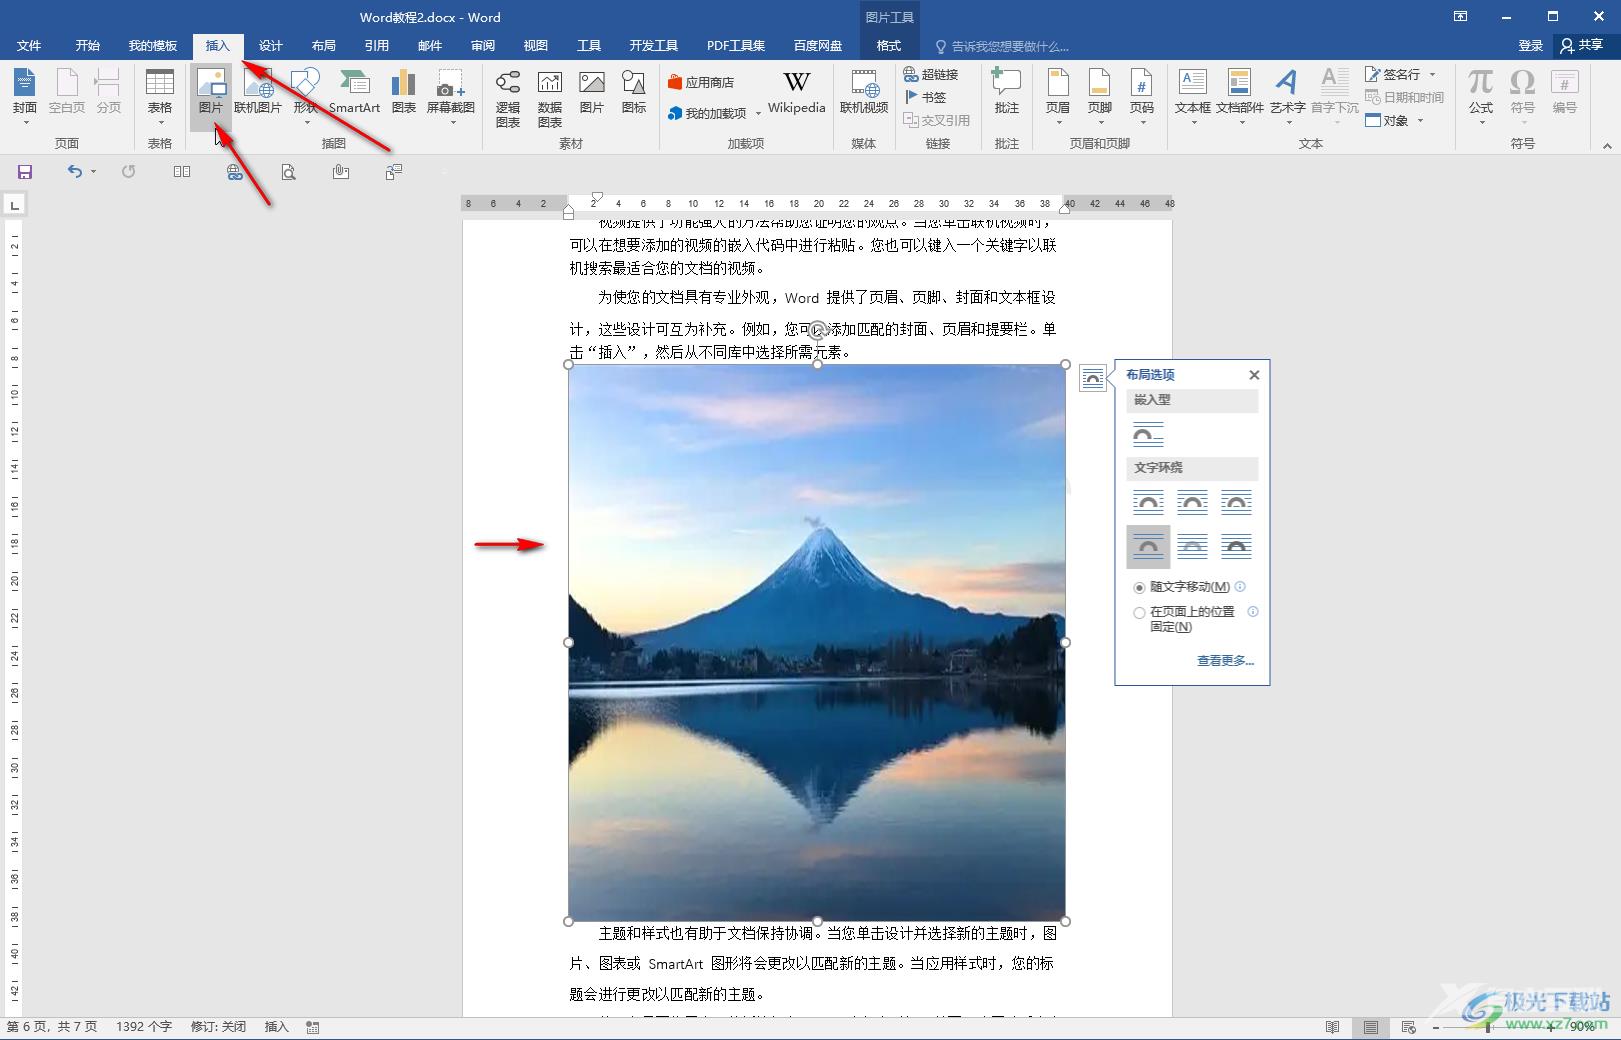Switch to read mode view in status bar
Viewport: 1621px width, 1040px height.
pos(1332,1027)
